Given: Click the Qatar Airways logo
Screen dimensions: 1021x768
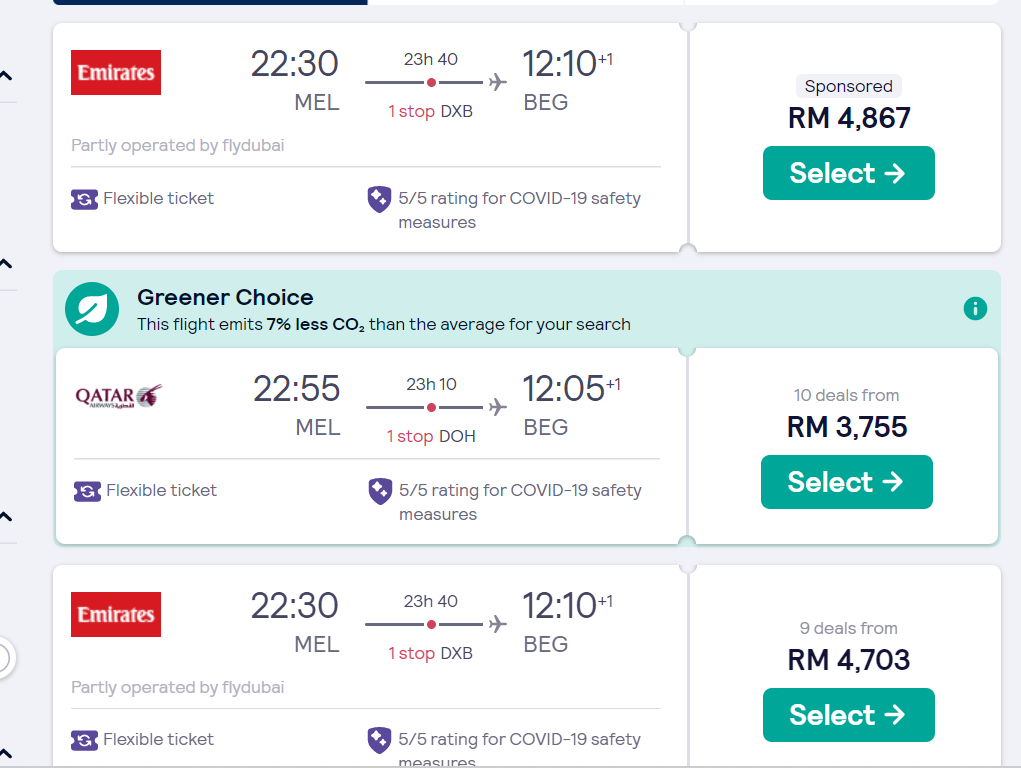Looking at the screenshot, I should click(x=118, y=396).
